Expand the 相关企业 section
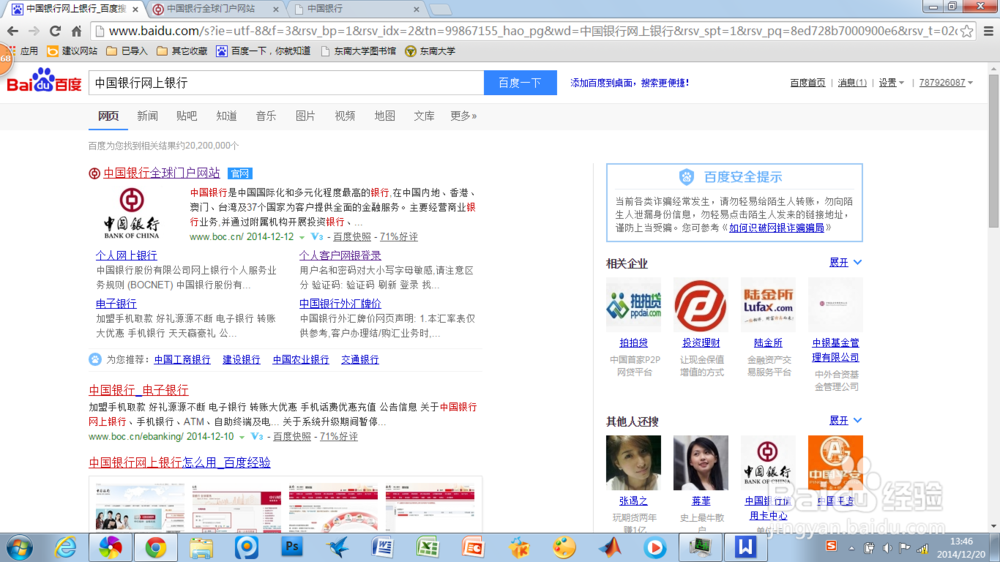Image resolution: width=1000 pixels, height=562 pixels. click(x=845, y=262)
